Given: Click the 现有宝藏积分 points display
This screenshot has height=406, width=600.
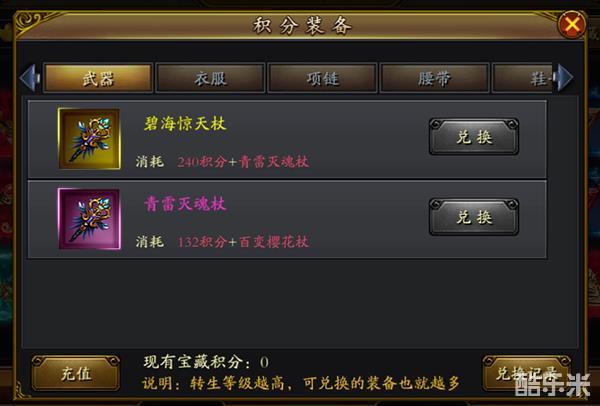Looking at the screenshot, I should tap(206, 362).
